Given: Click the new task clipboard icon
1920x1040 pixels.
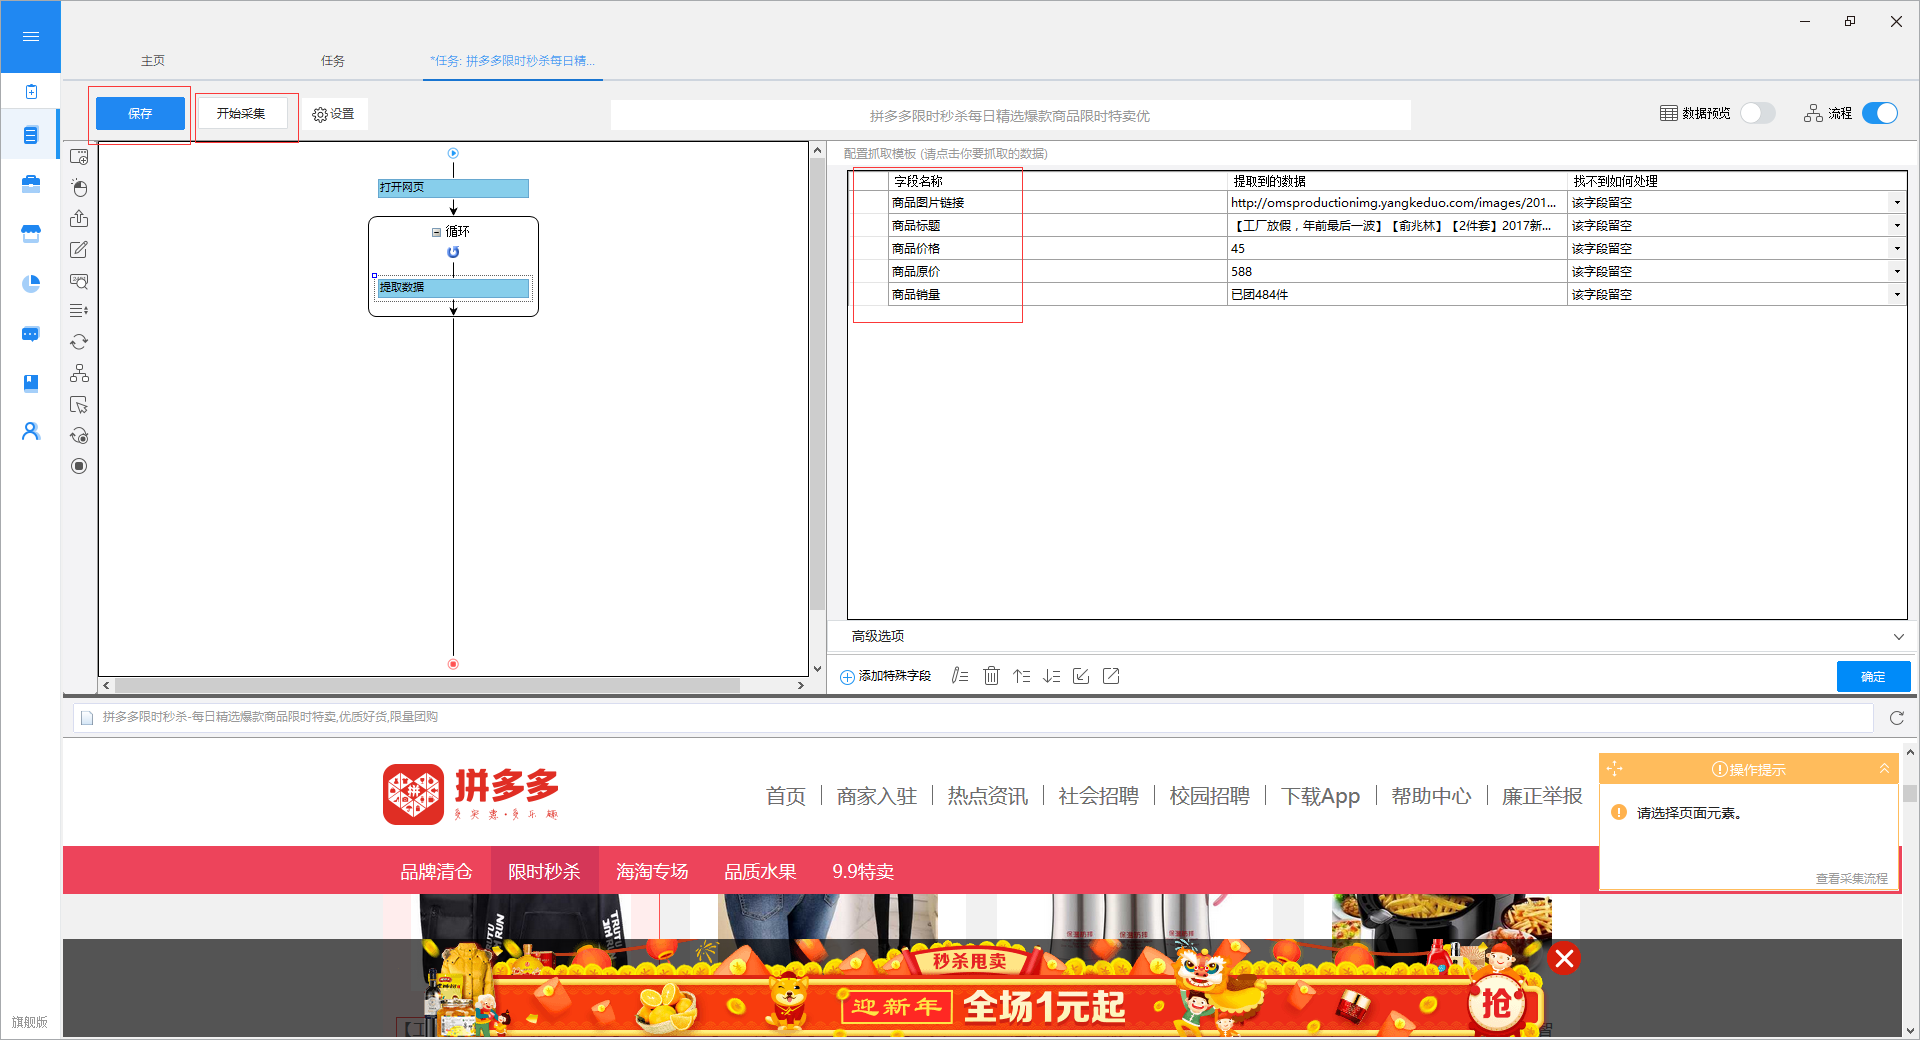Looking at the screenshot, I should (x=31, y=92).
